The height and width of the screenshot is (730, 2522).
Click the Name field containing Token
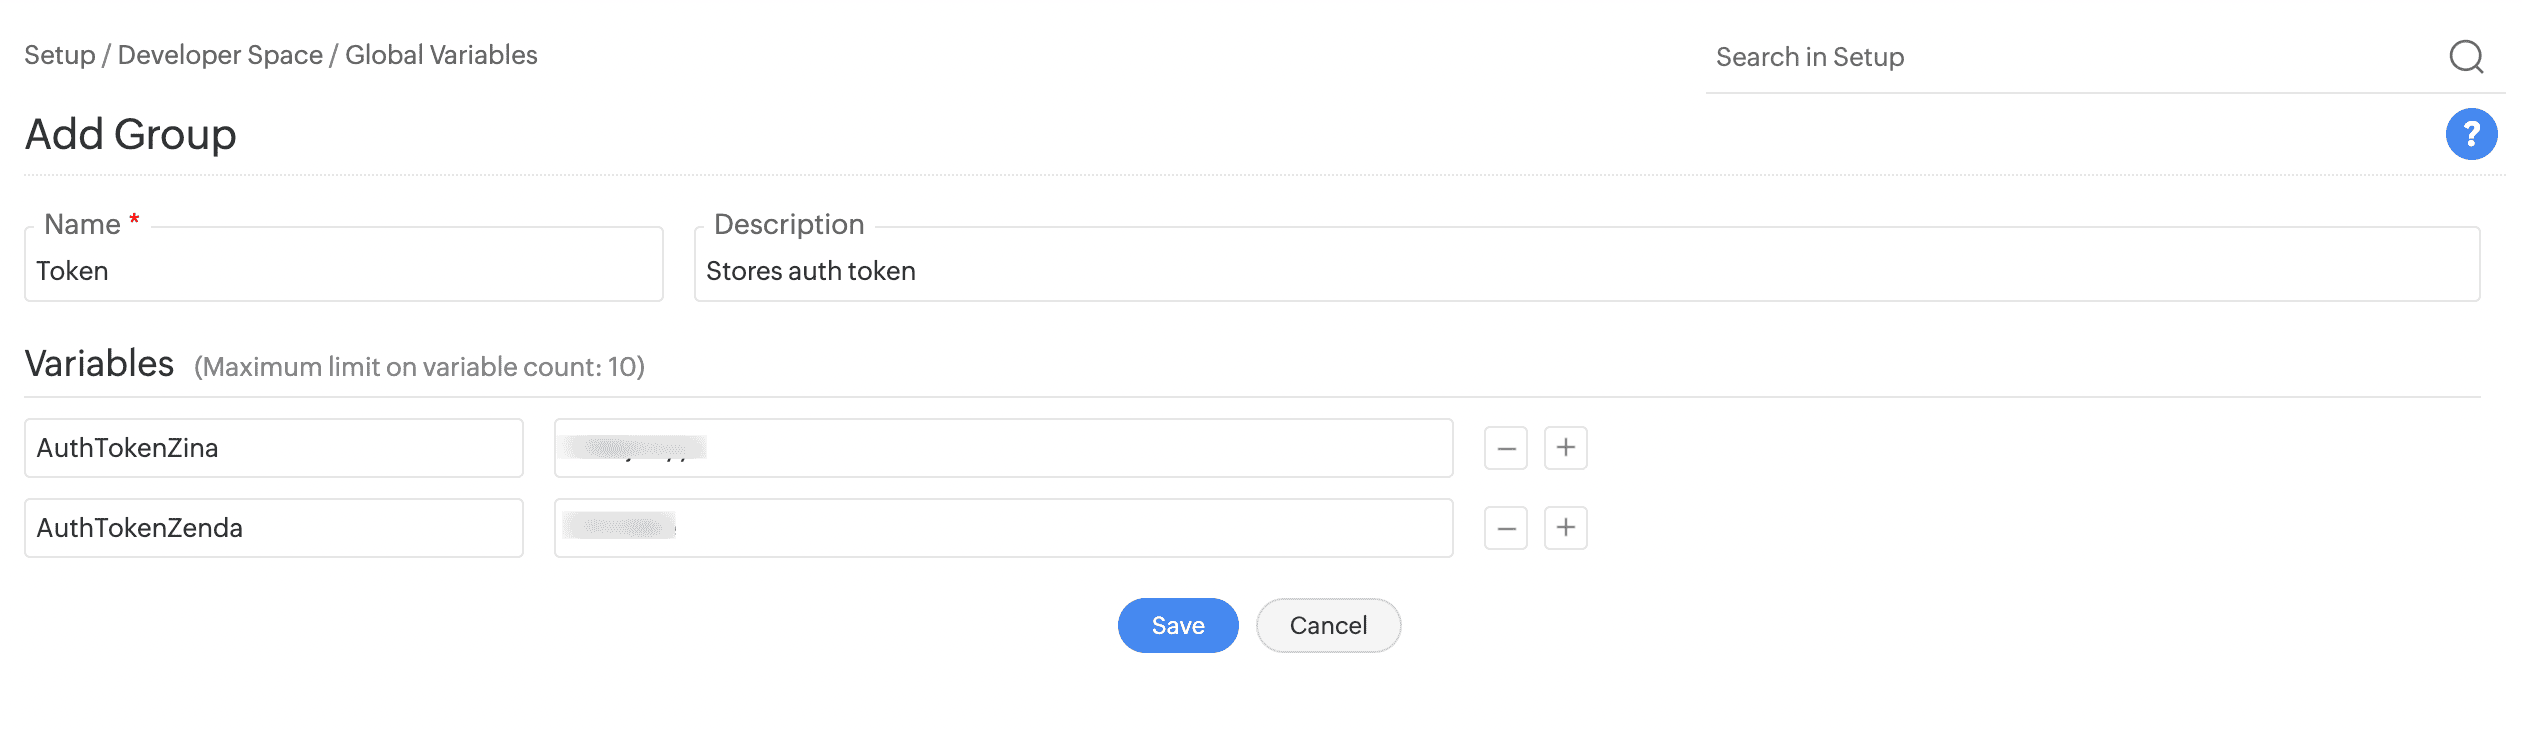click(x=343, y=271)
